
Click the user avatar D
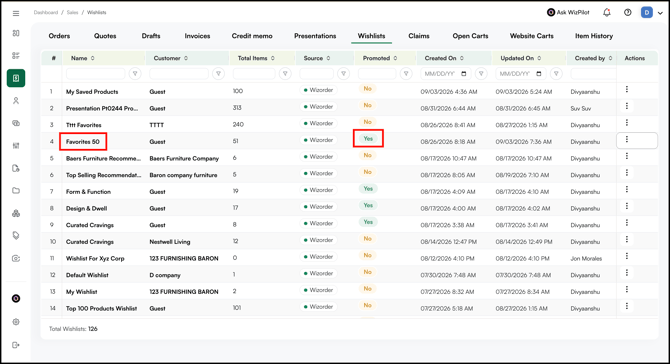tap(646, 12)
